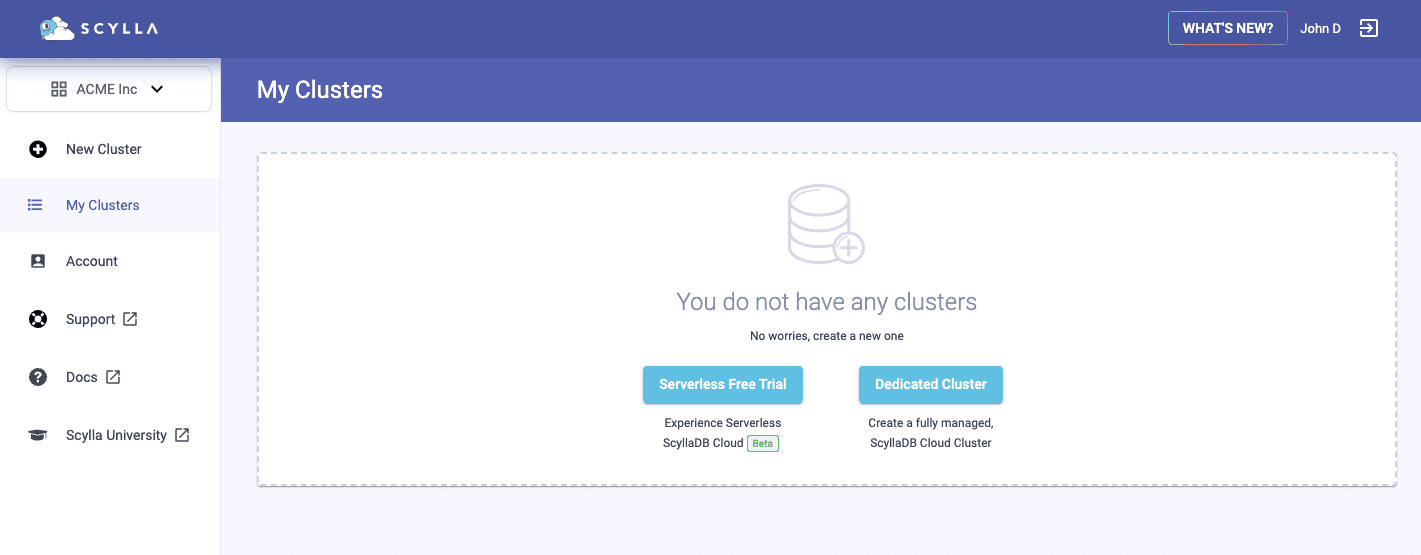
Task: Click the John D user name
Action: 1320,28
